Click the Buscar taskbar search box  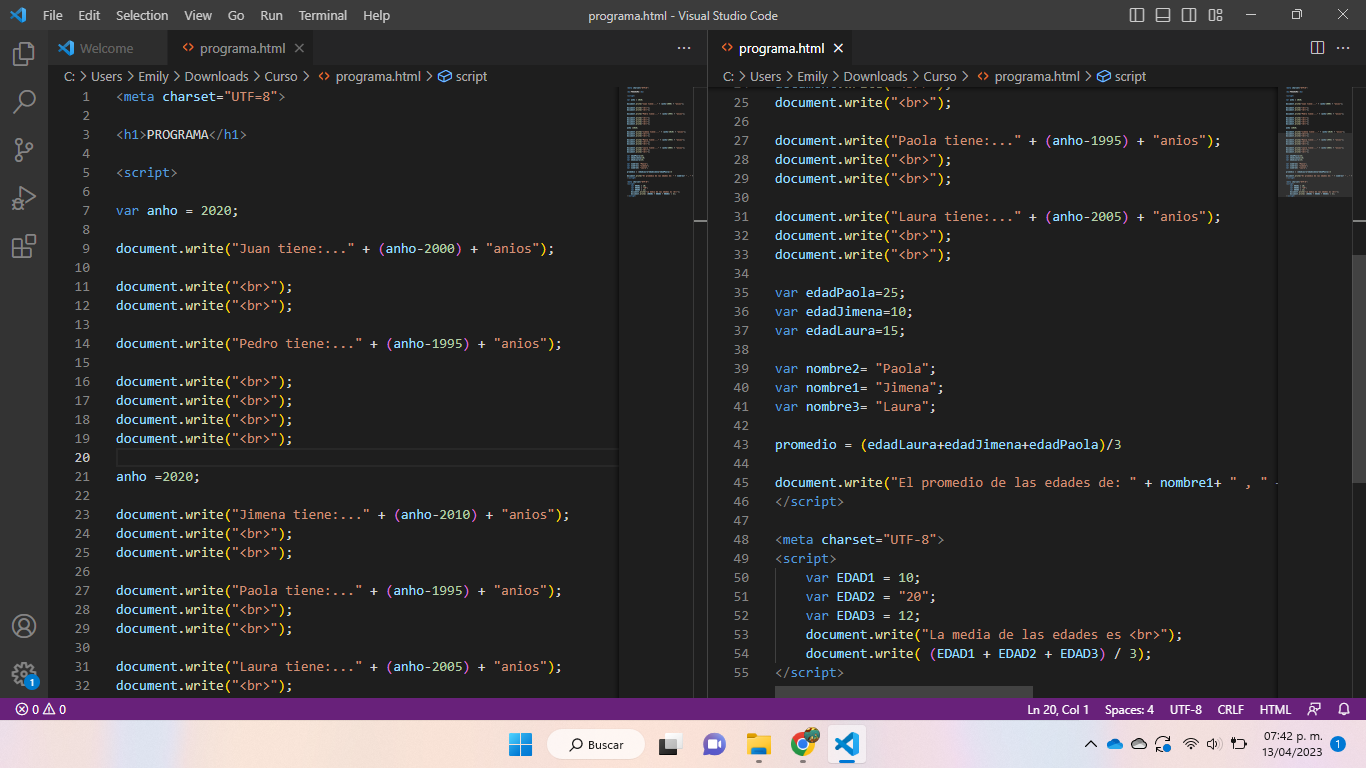point(596,744)
